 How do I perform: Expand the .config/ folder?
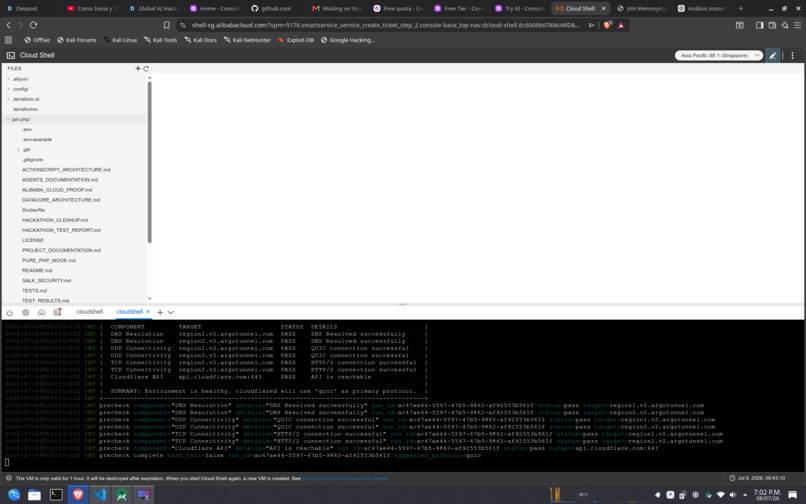8,89
